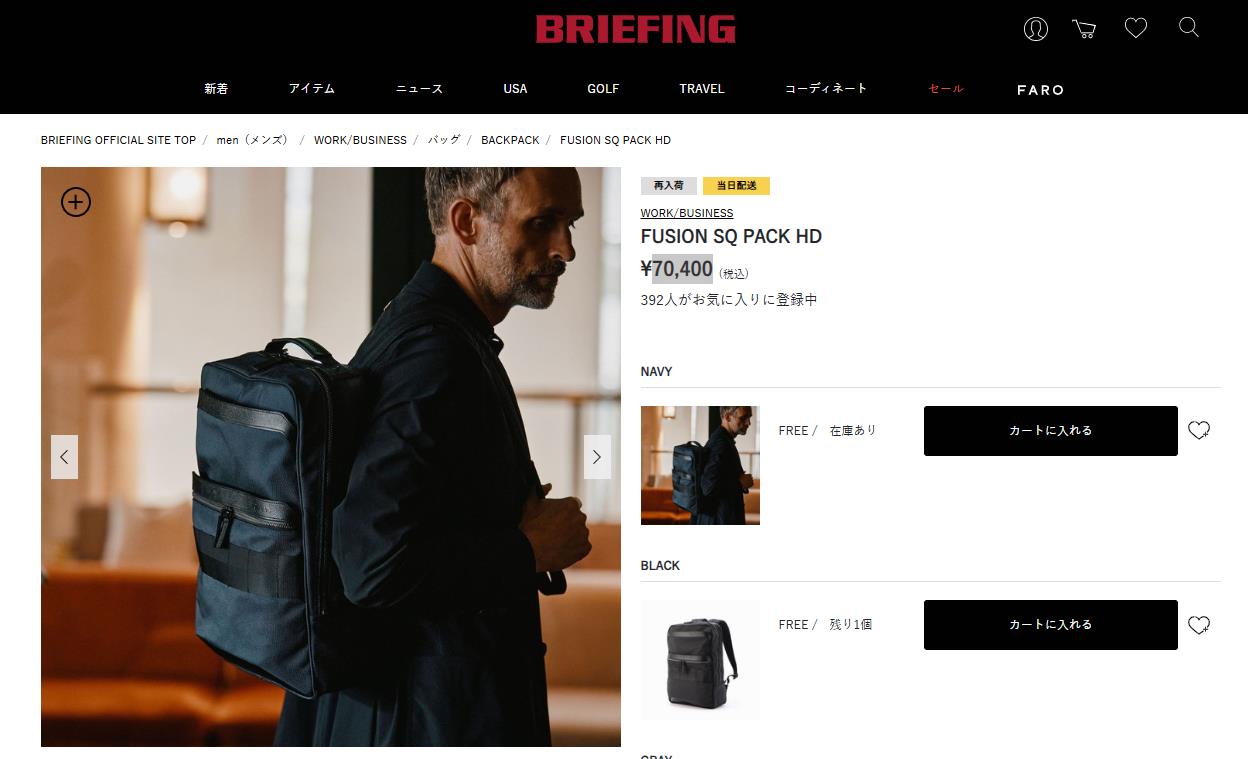Image resolution: width=1248 pixels, height=759 pixels.
Task: Open WORK/BUSINESS category link above title
Action: coord(687,213)
